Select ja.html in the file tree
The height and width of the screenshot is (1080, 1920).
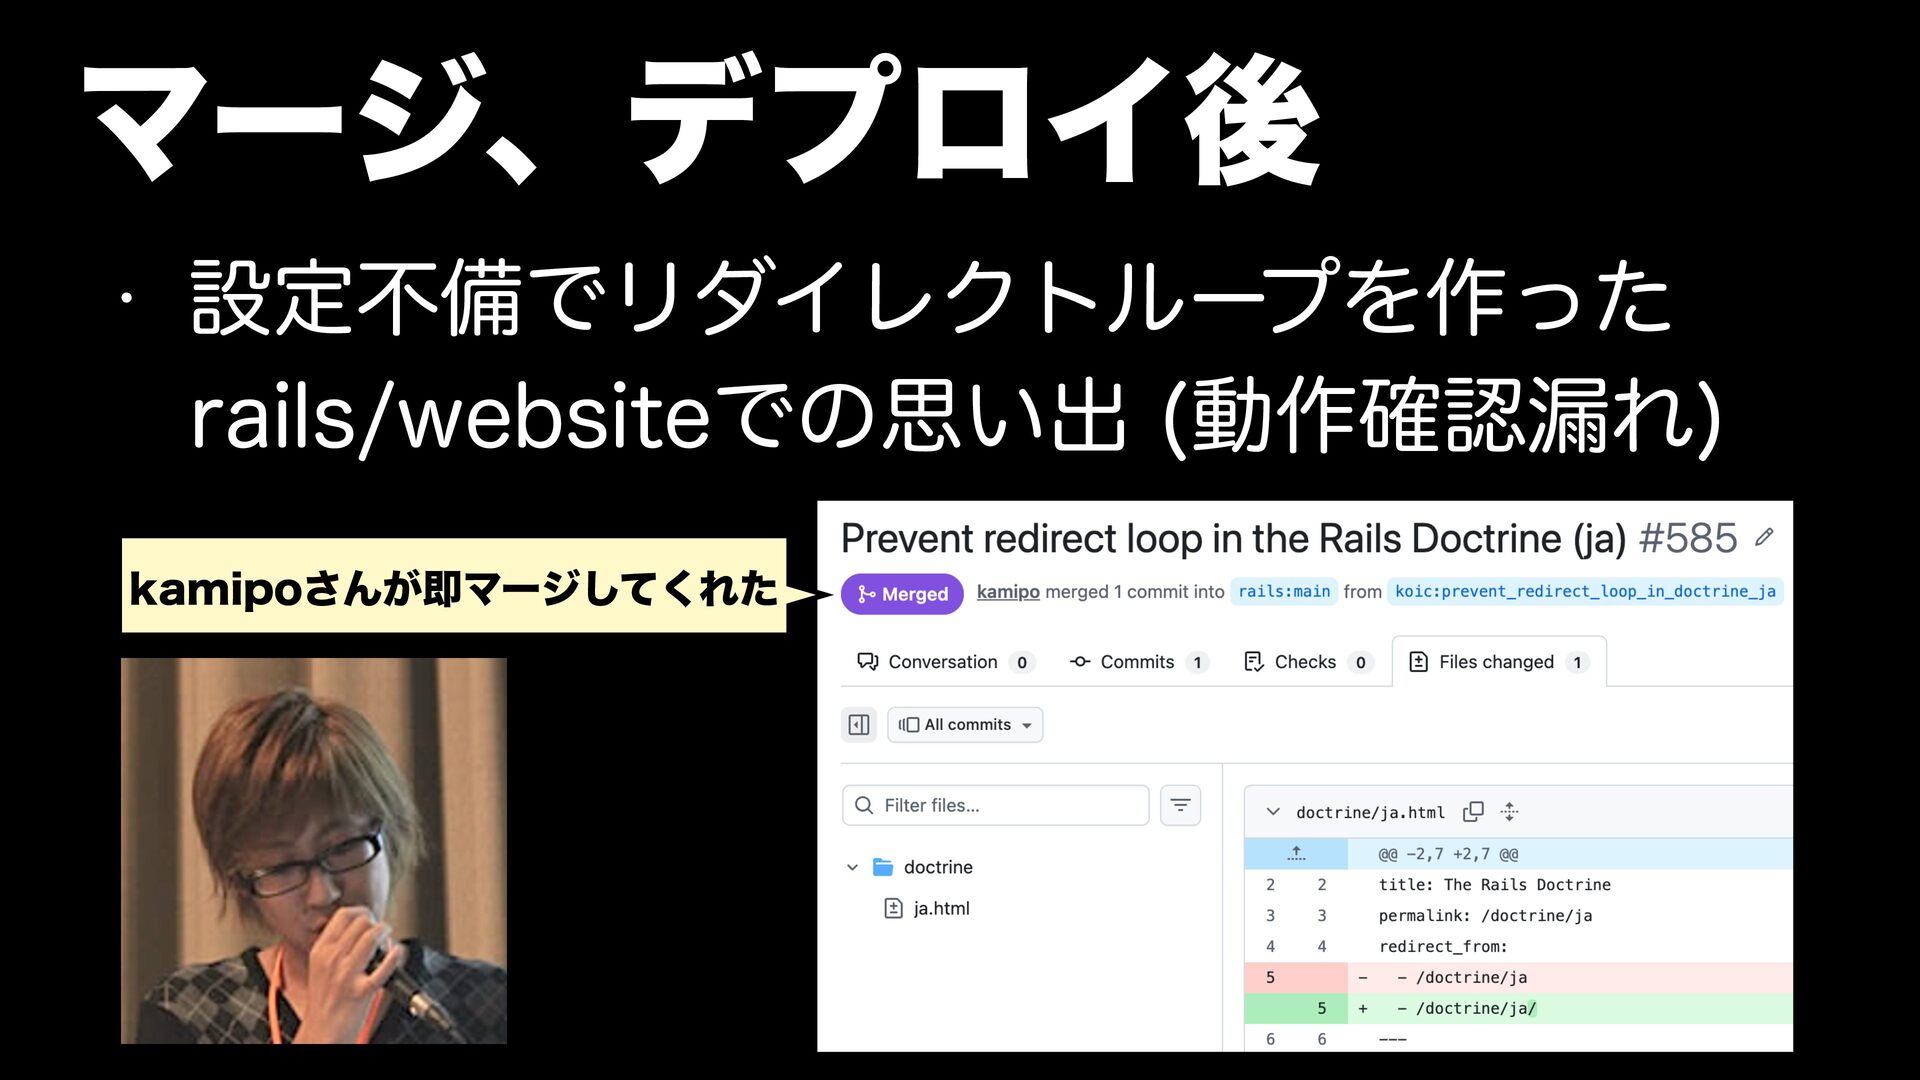click(x=941, y=908)
